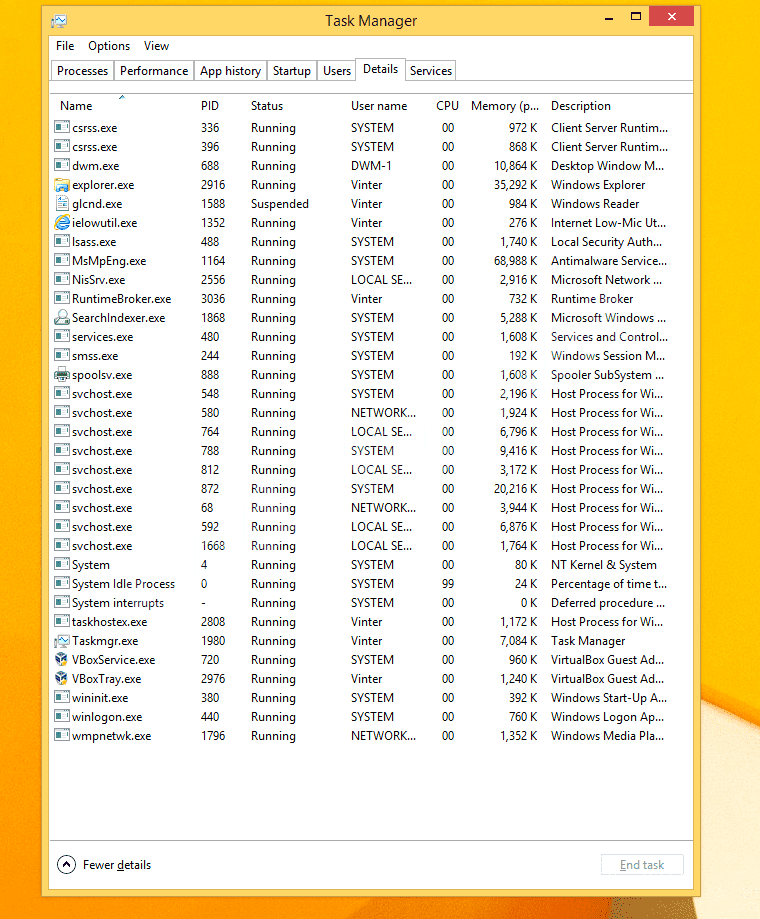
Task: Open the File menu
Action: (x=65, y=46)
